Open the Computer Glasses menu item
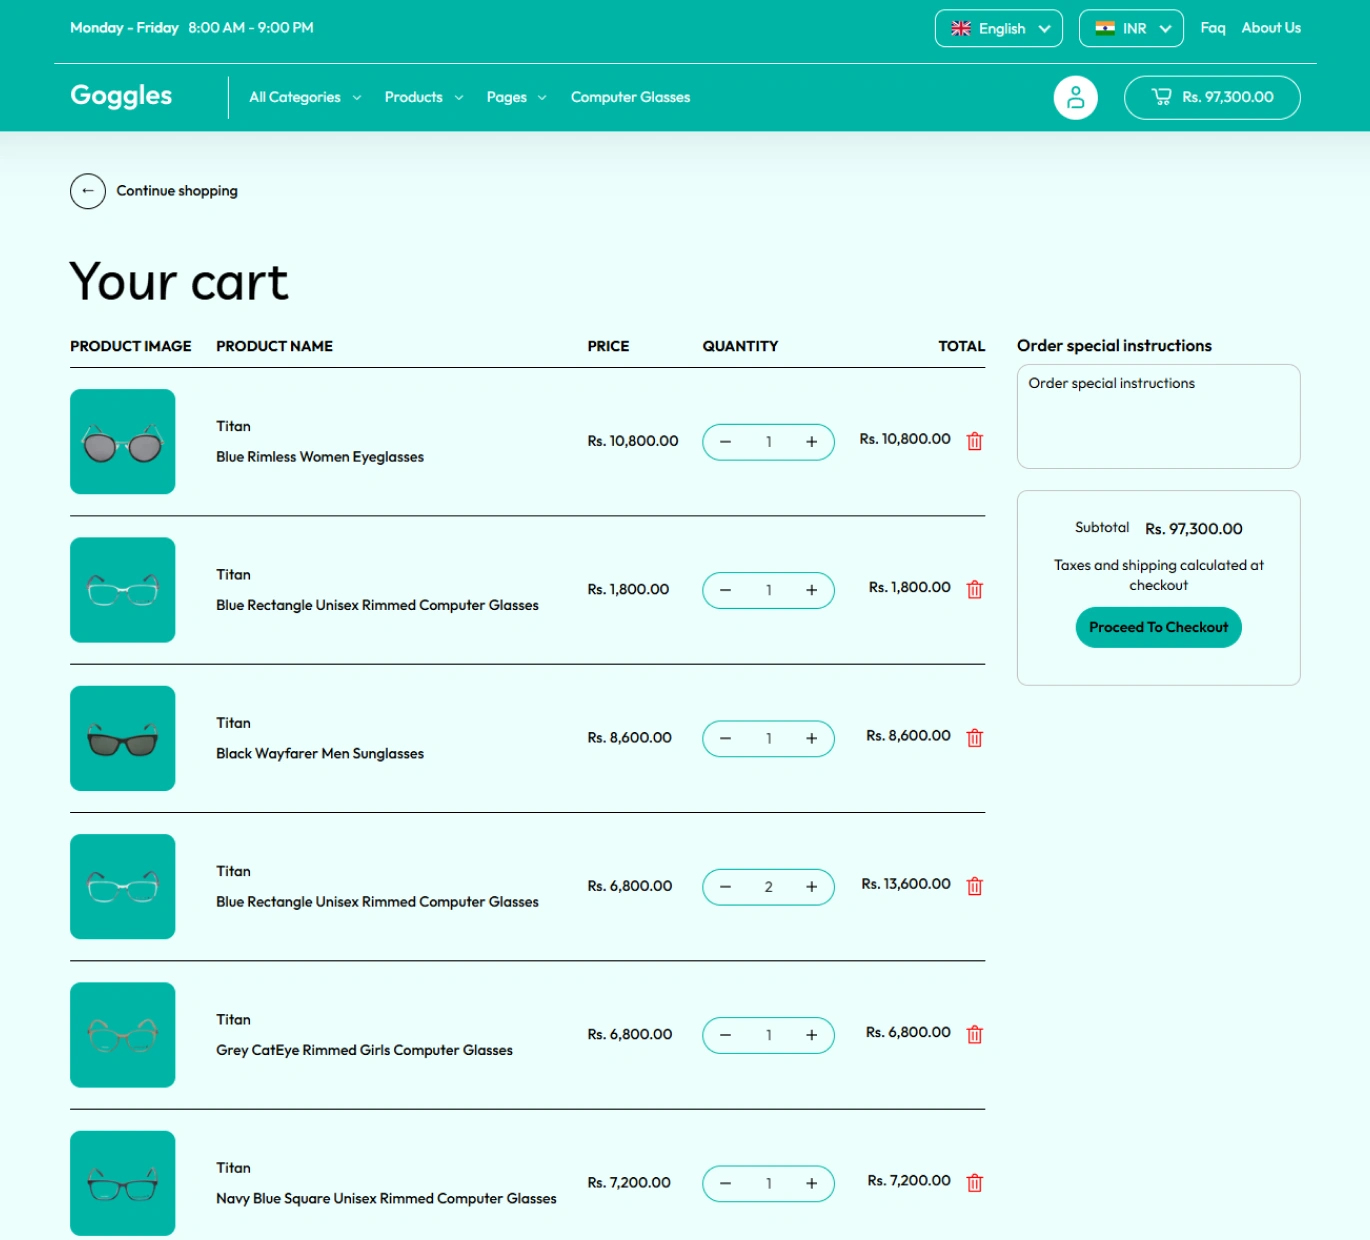Screen dimensions: 1370x1240 (630, 97)
